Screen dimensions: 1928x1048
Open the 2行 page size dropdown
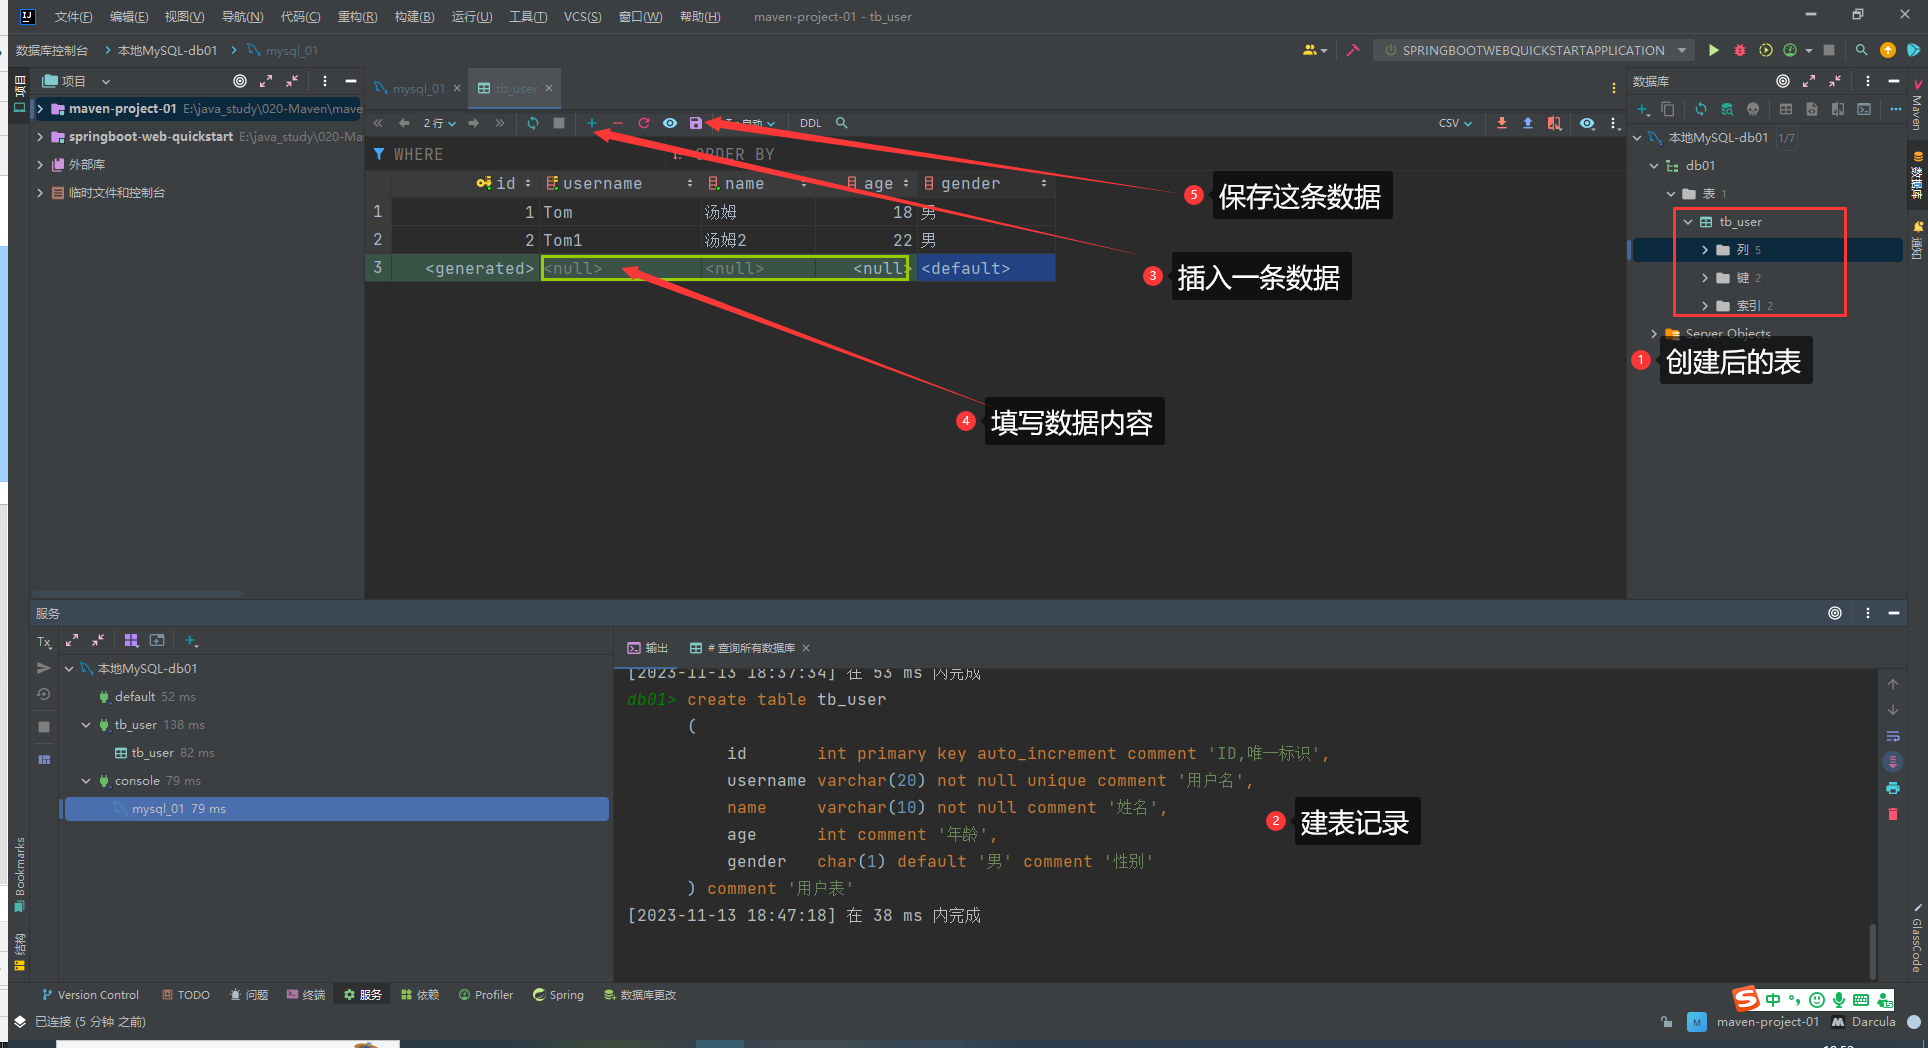tap(440, 123)
